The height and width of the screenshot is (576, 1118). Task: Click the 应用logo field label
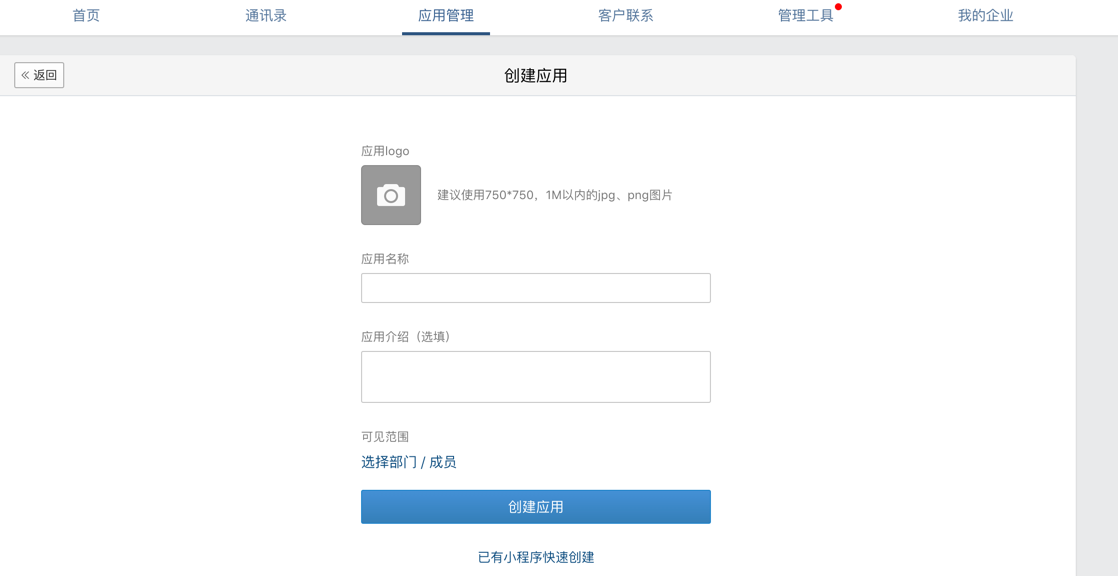385,151
